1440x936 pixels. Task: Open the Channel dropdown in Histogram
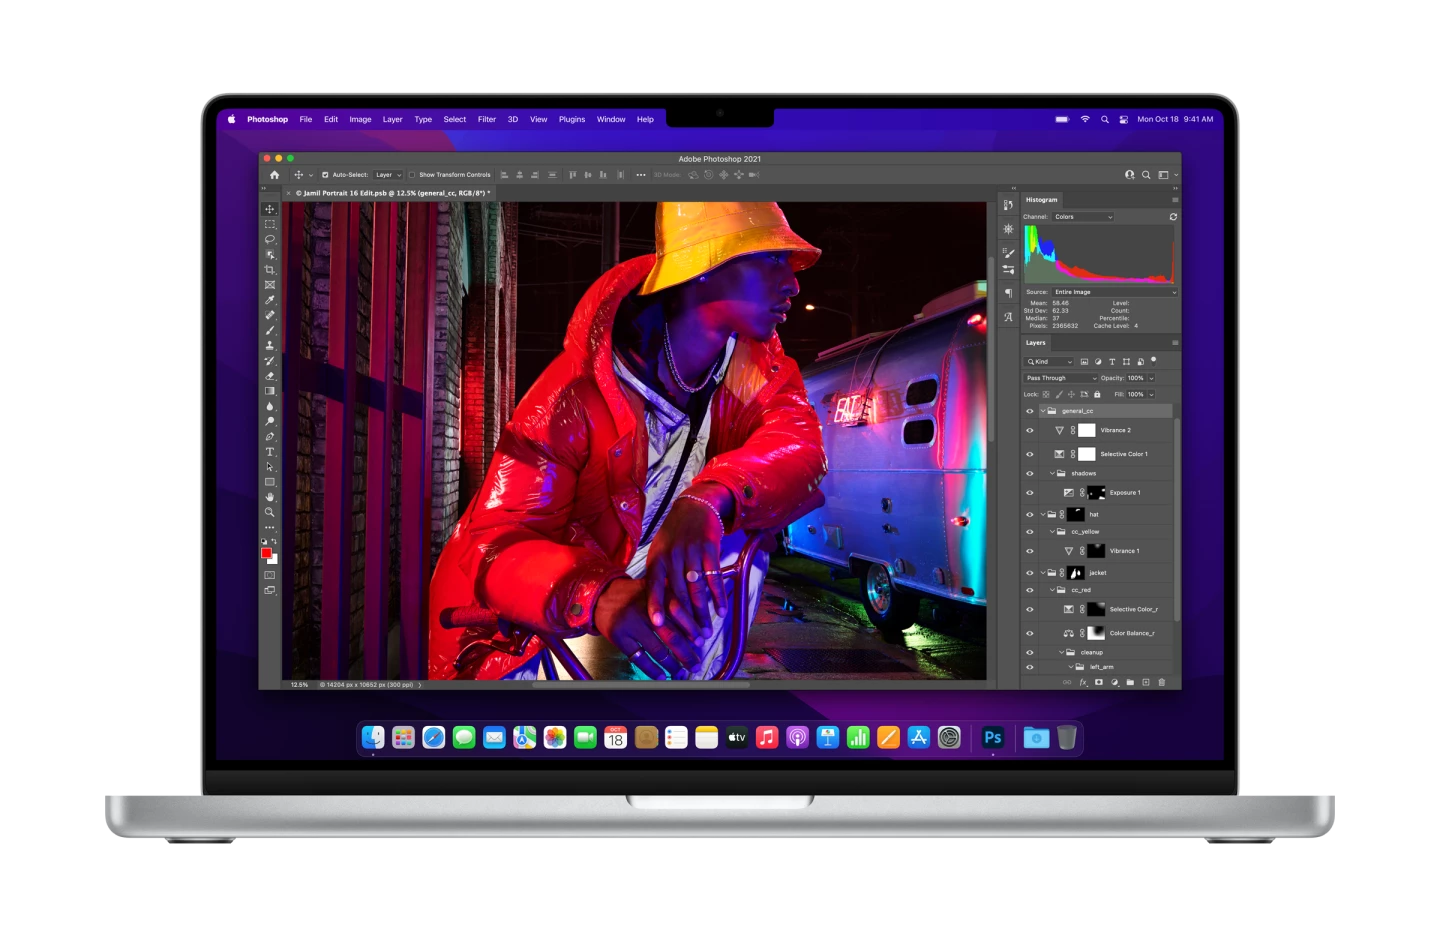(x=1083, y=217)
